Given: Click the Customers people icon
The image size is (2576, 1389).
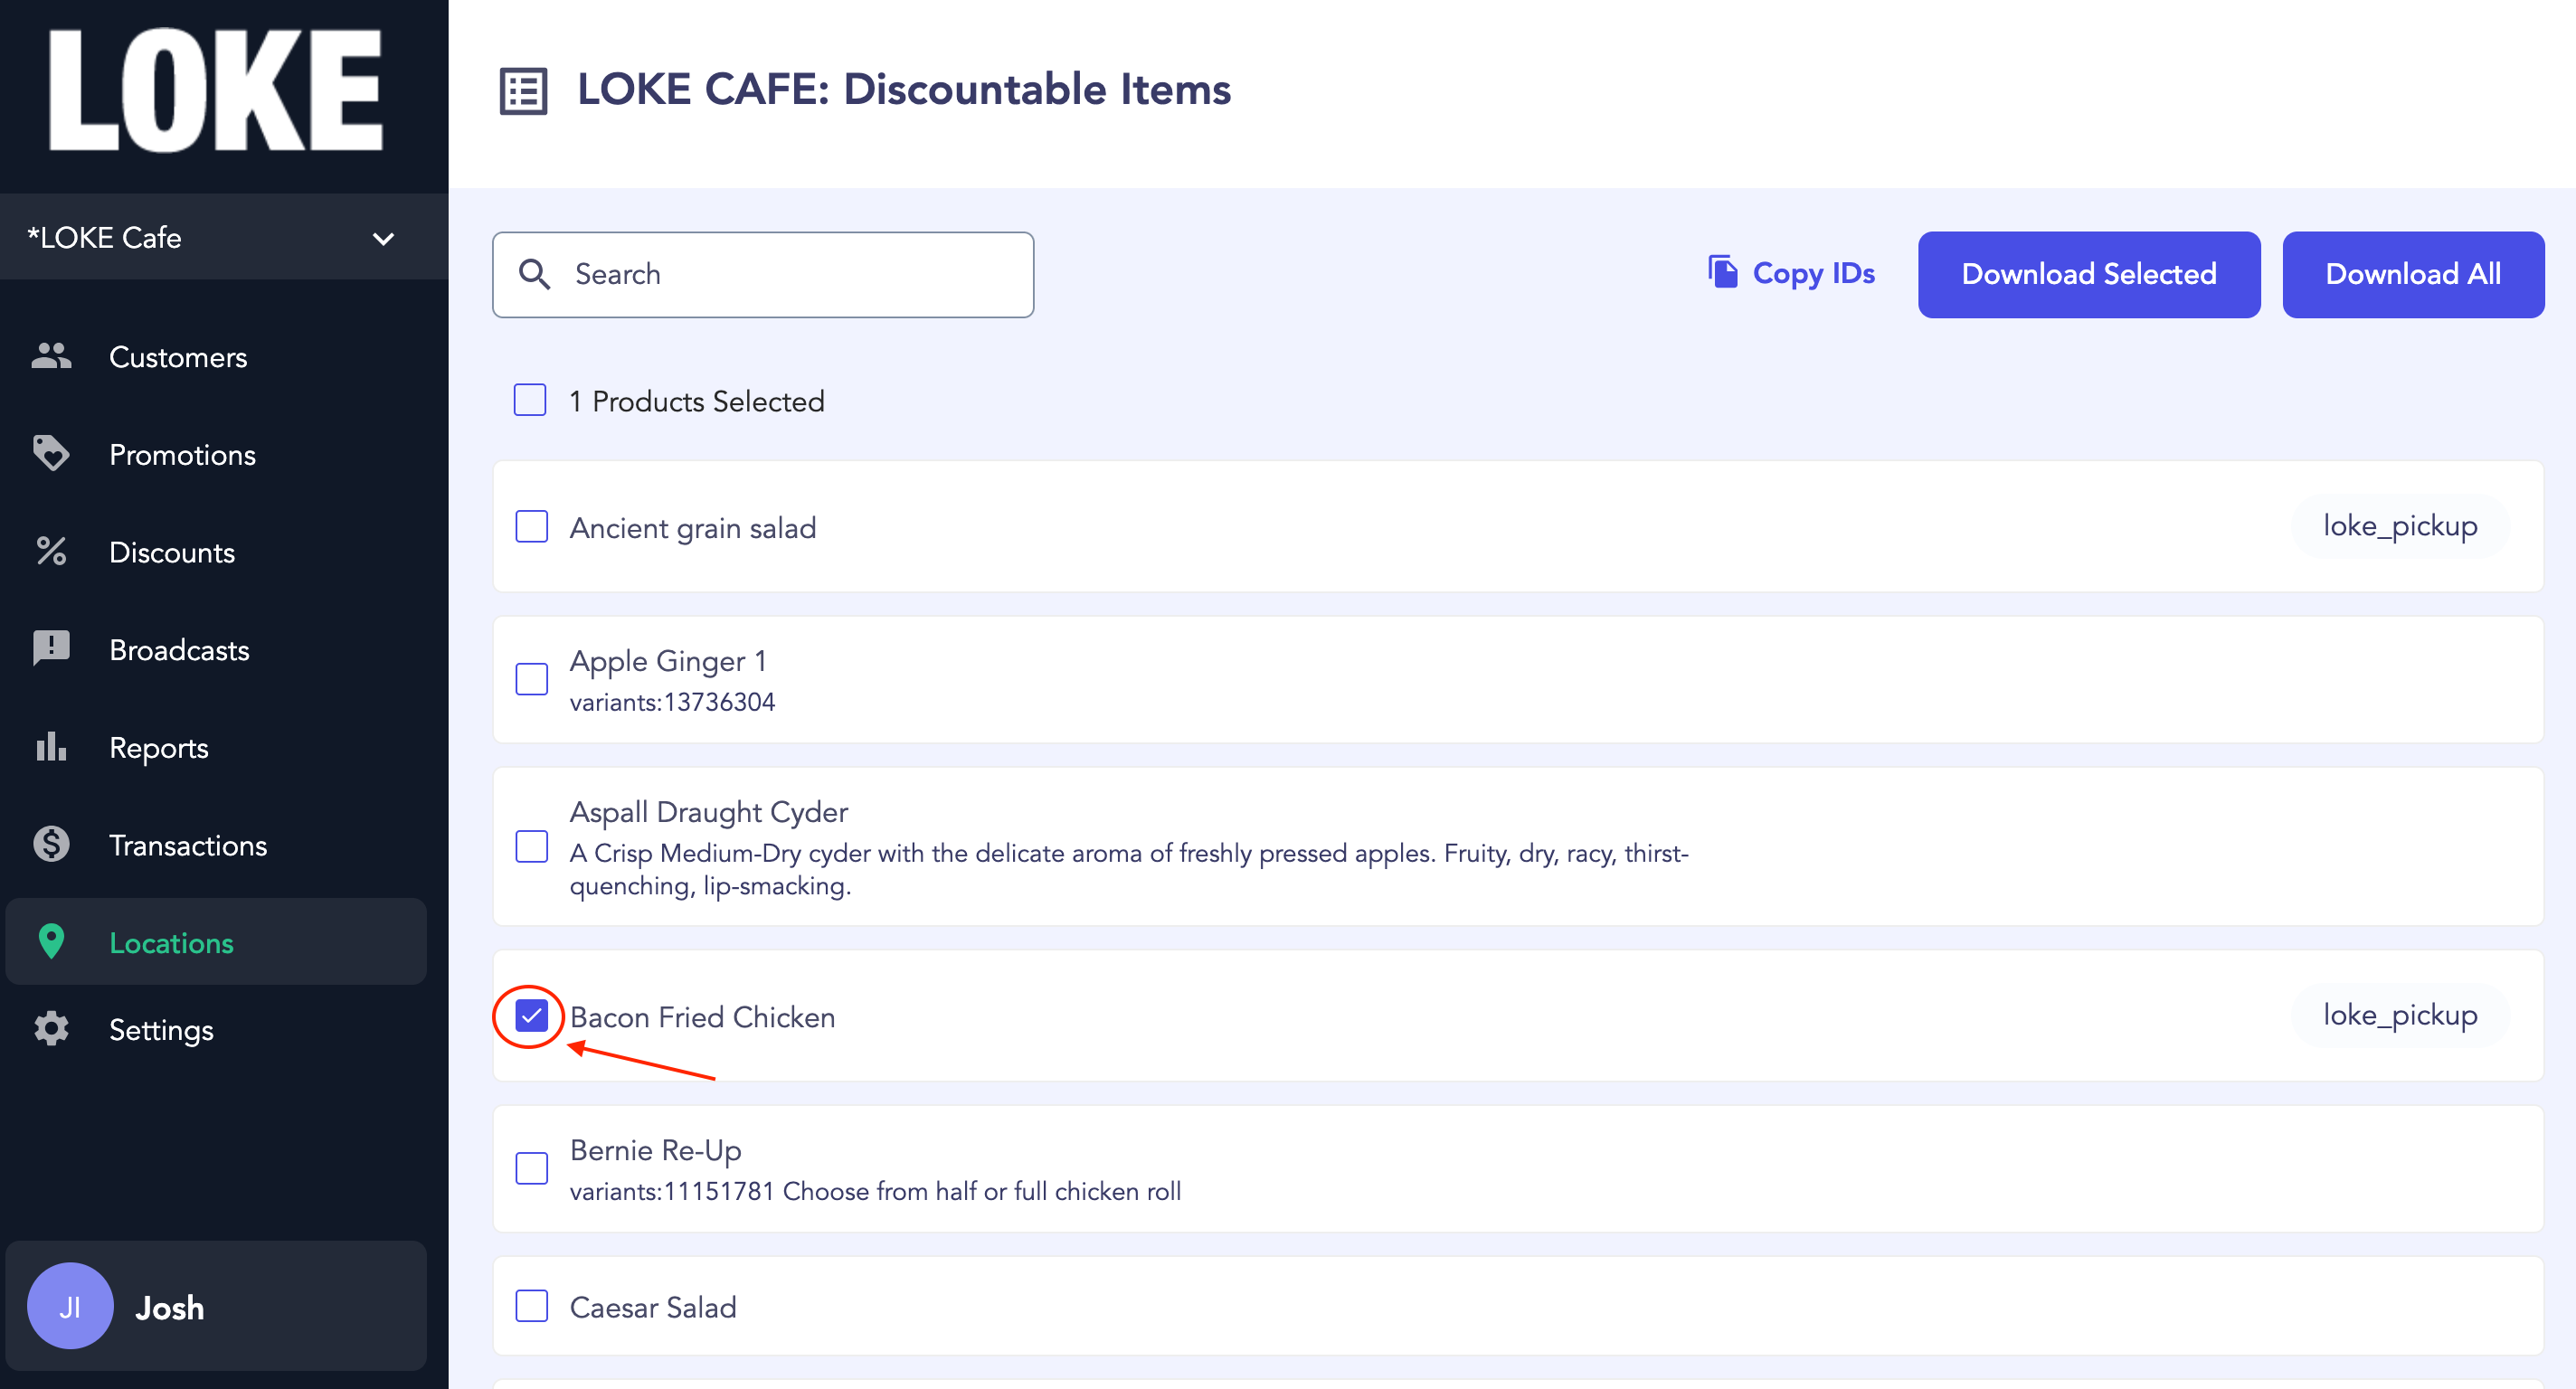Looking at the screenshot, I should [51, 356].
